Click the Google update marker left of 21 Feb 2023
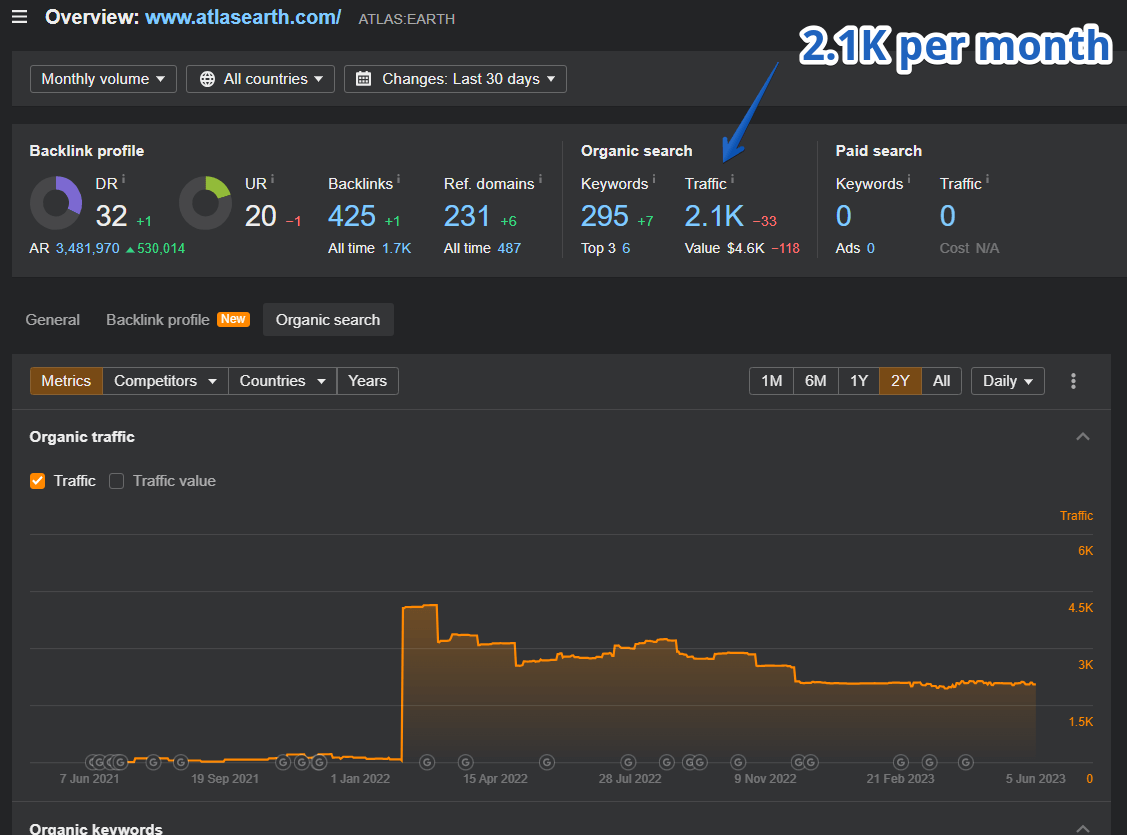The height and width of the screenshot is (835, 1127). [x=901, y=762]
